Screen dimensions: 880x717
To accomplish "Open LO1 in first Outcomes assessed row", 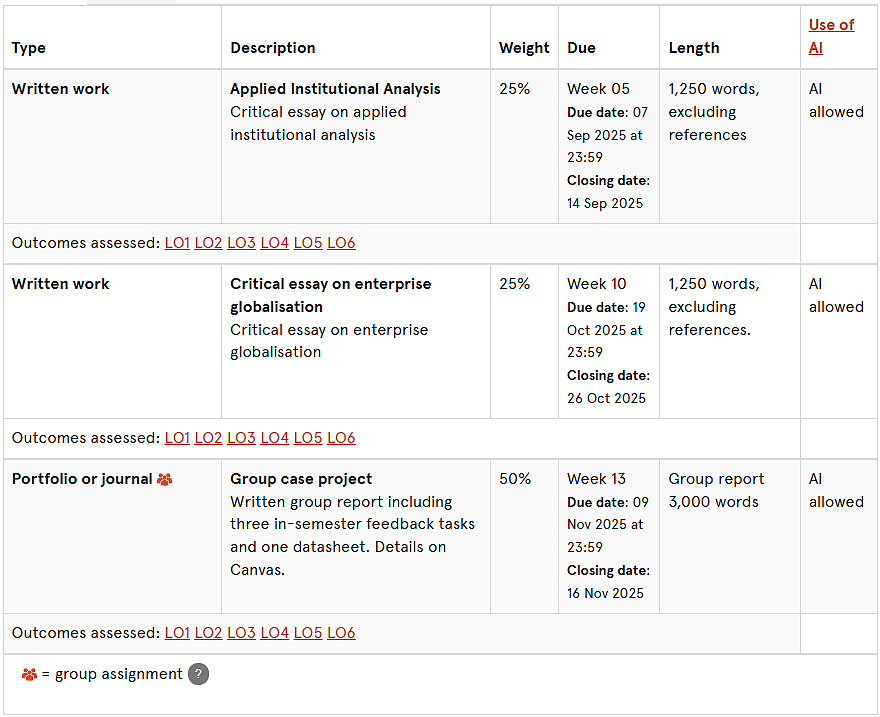I will pos(177,243).
